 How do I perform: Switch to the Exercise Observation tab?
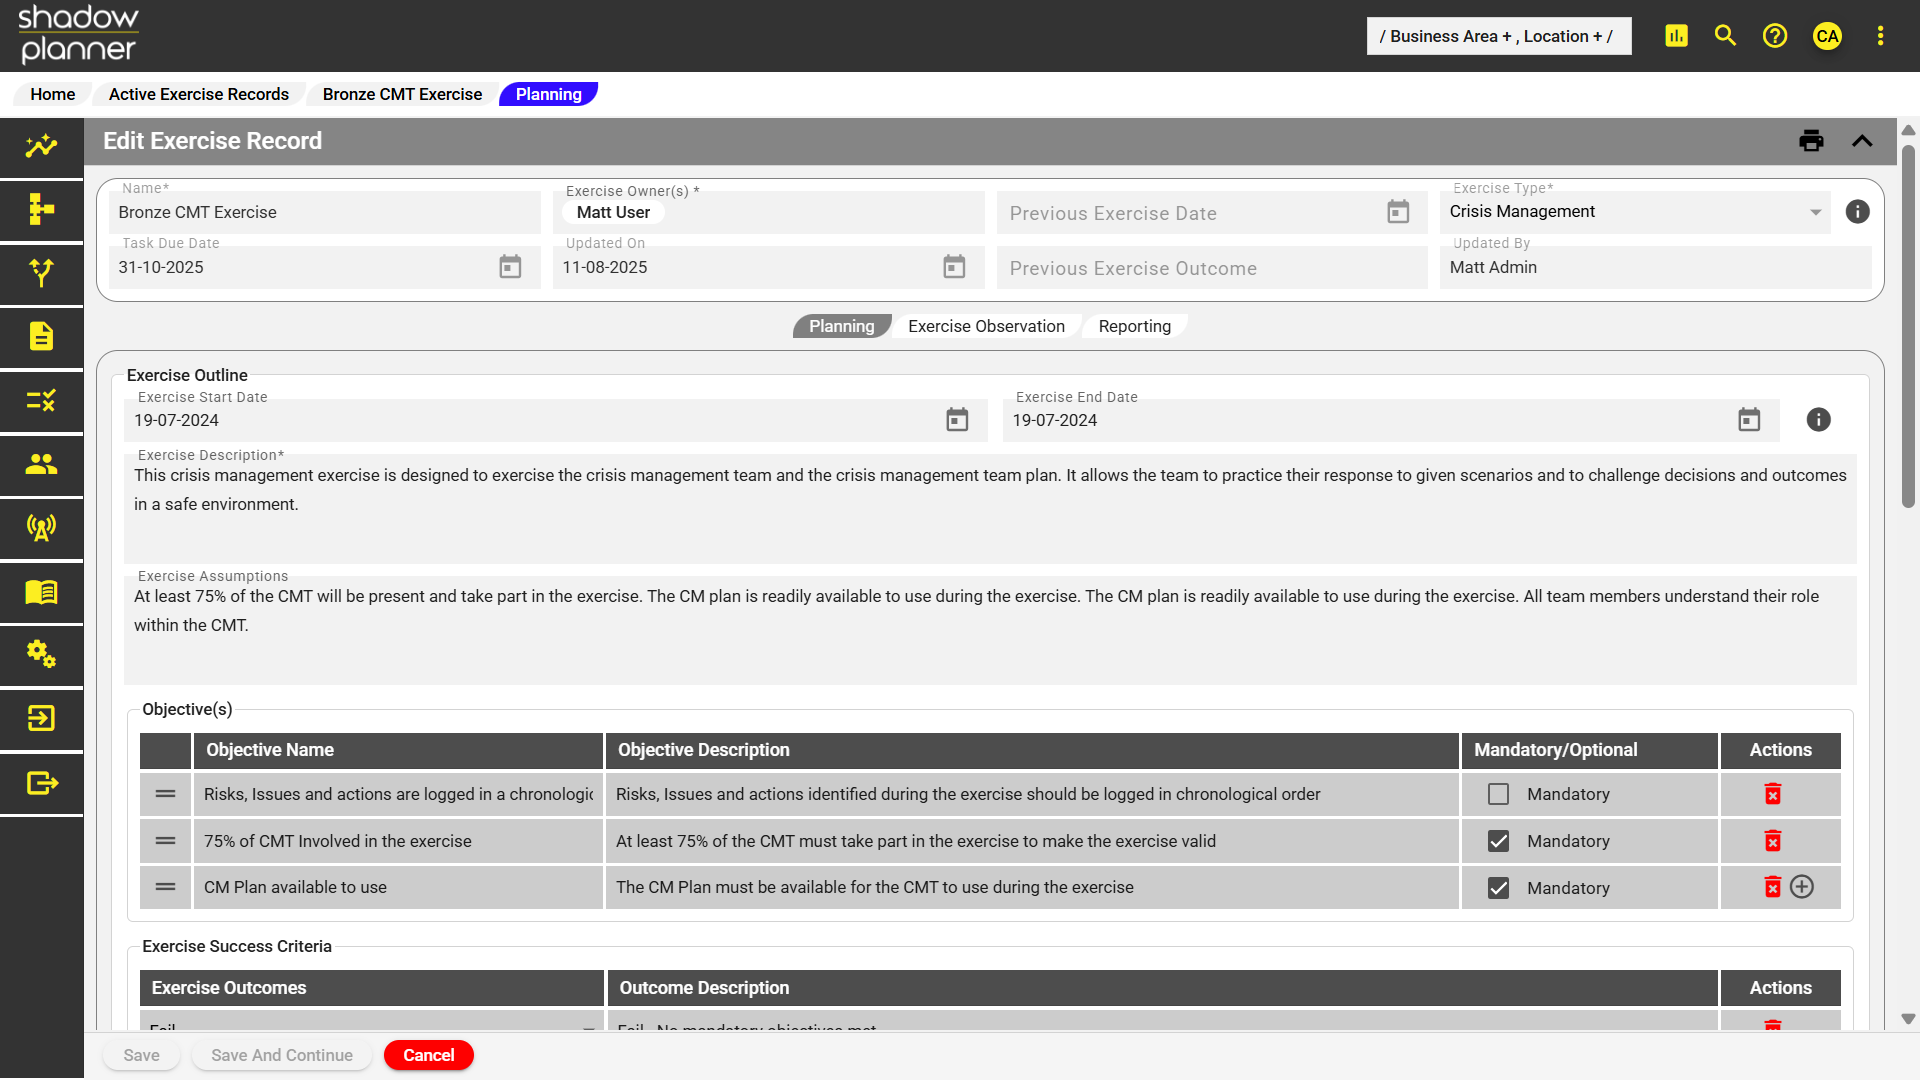click(985, 326)
